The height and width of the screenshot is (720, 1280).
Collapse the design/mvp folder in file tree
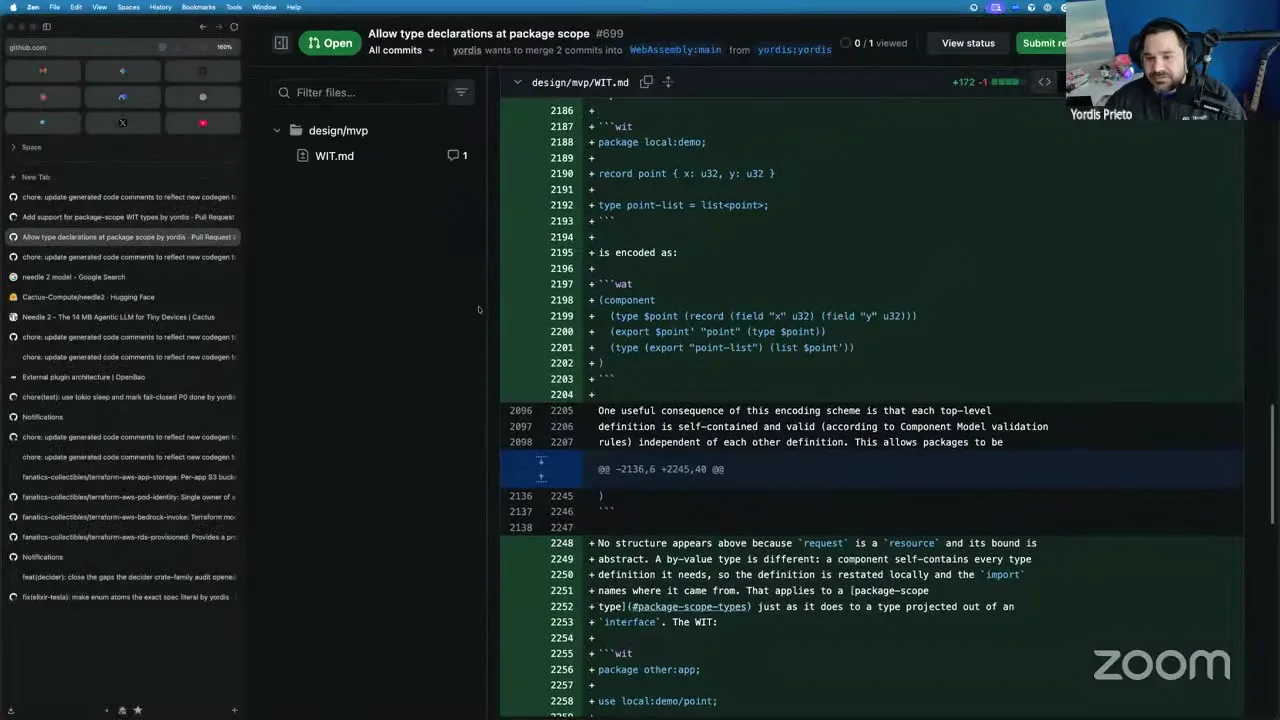[277, 131]
